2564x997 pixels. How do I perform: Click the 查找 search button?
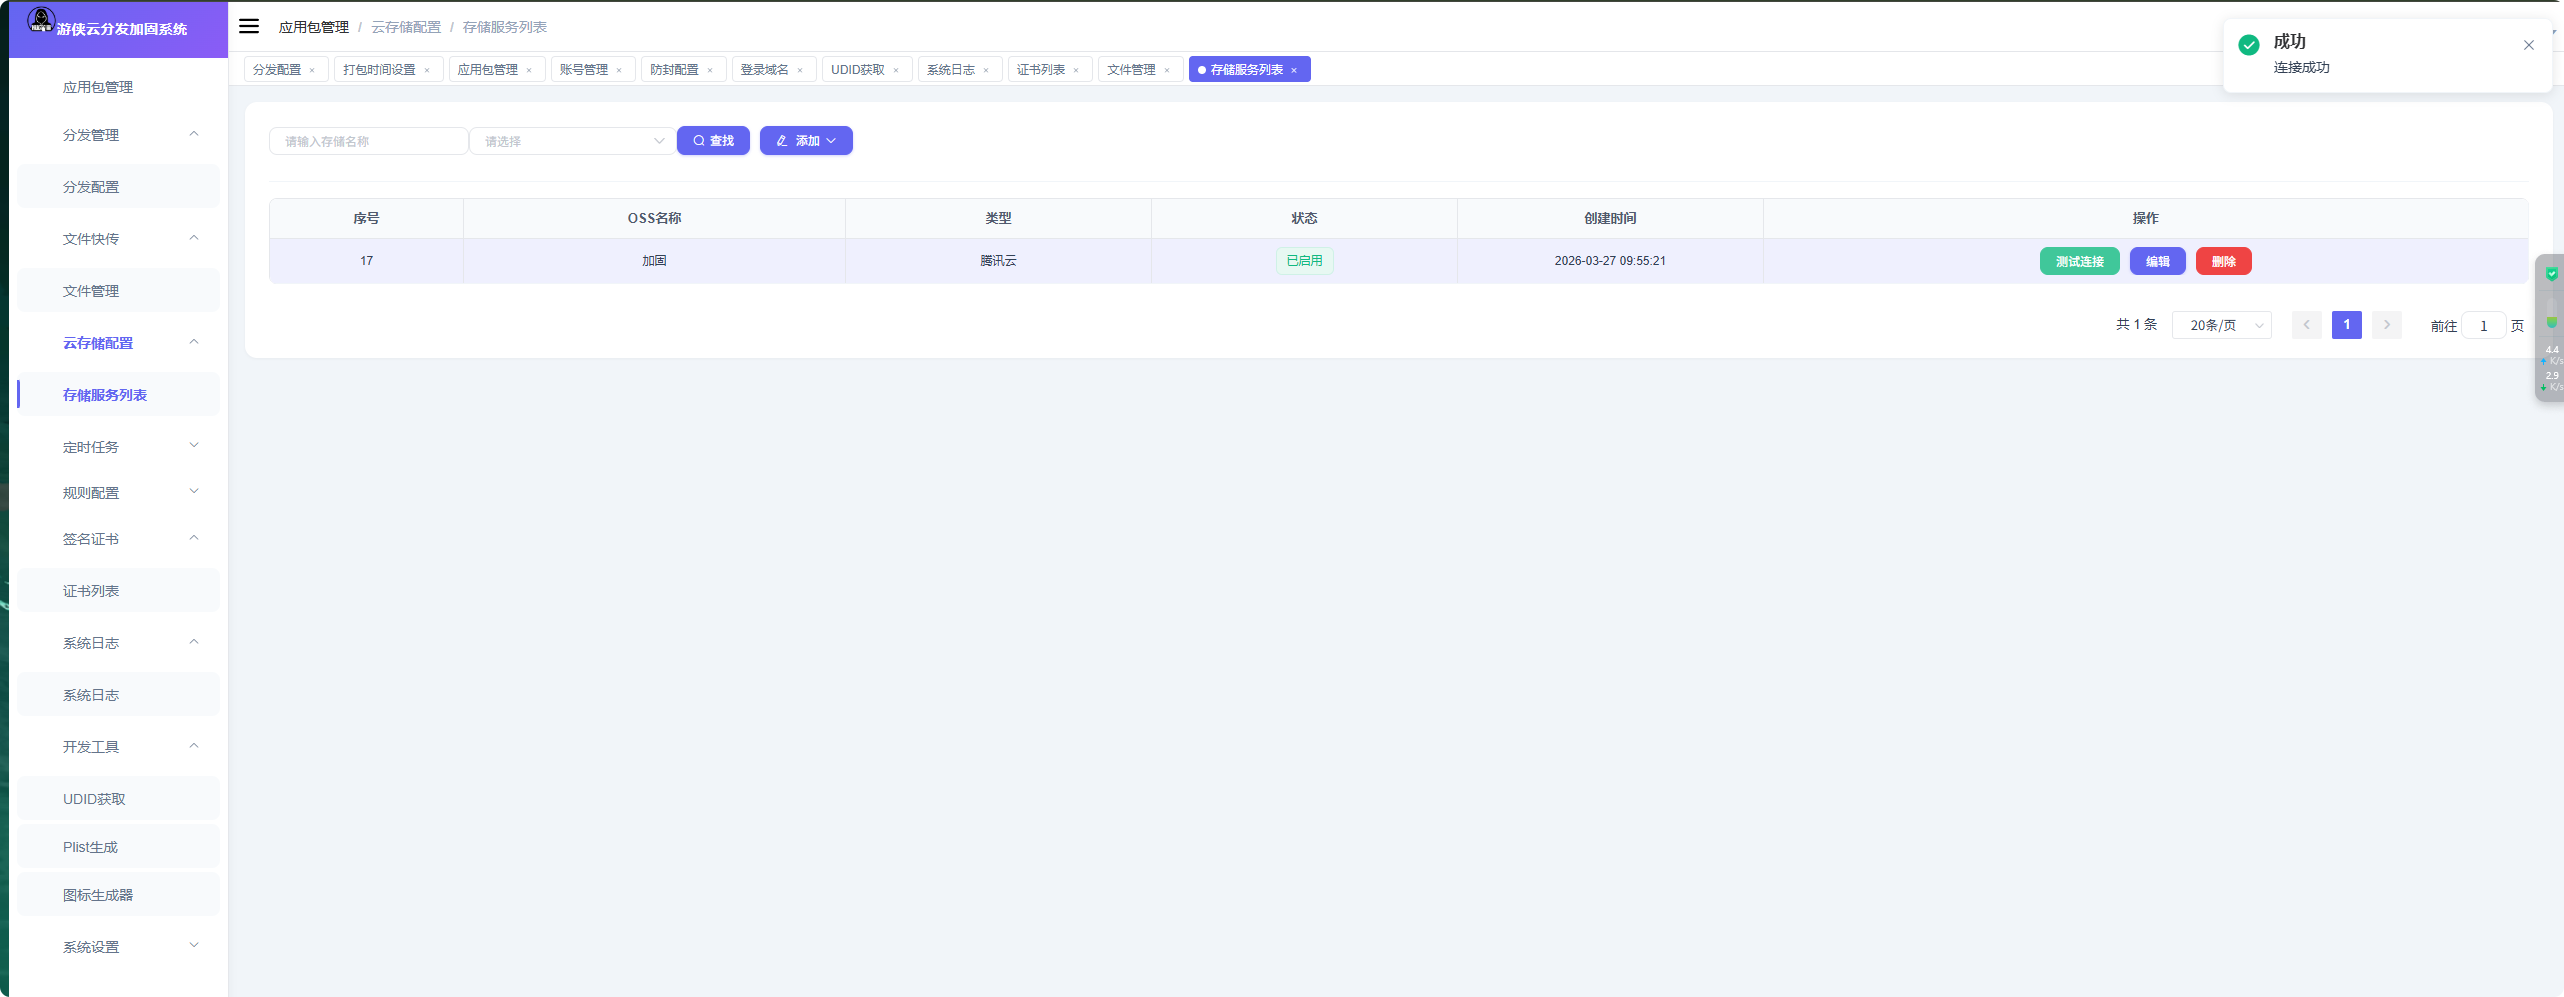pos(713,141)
